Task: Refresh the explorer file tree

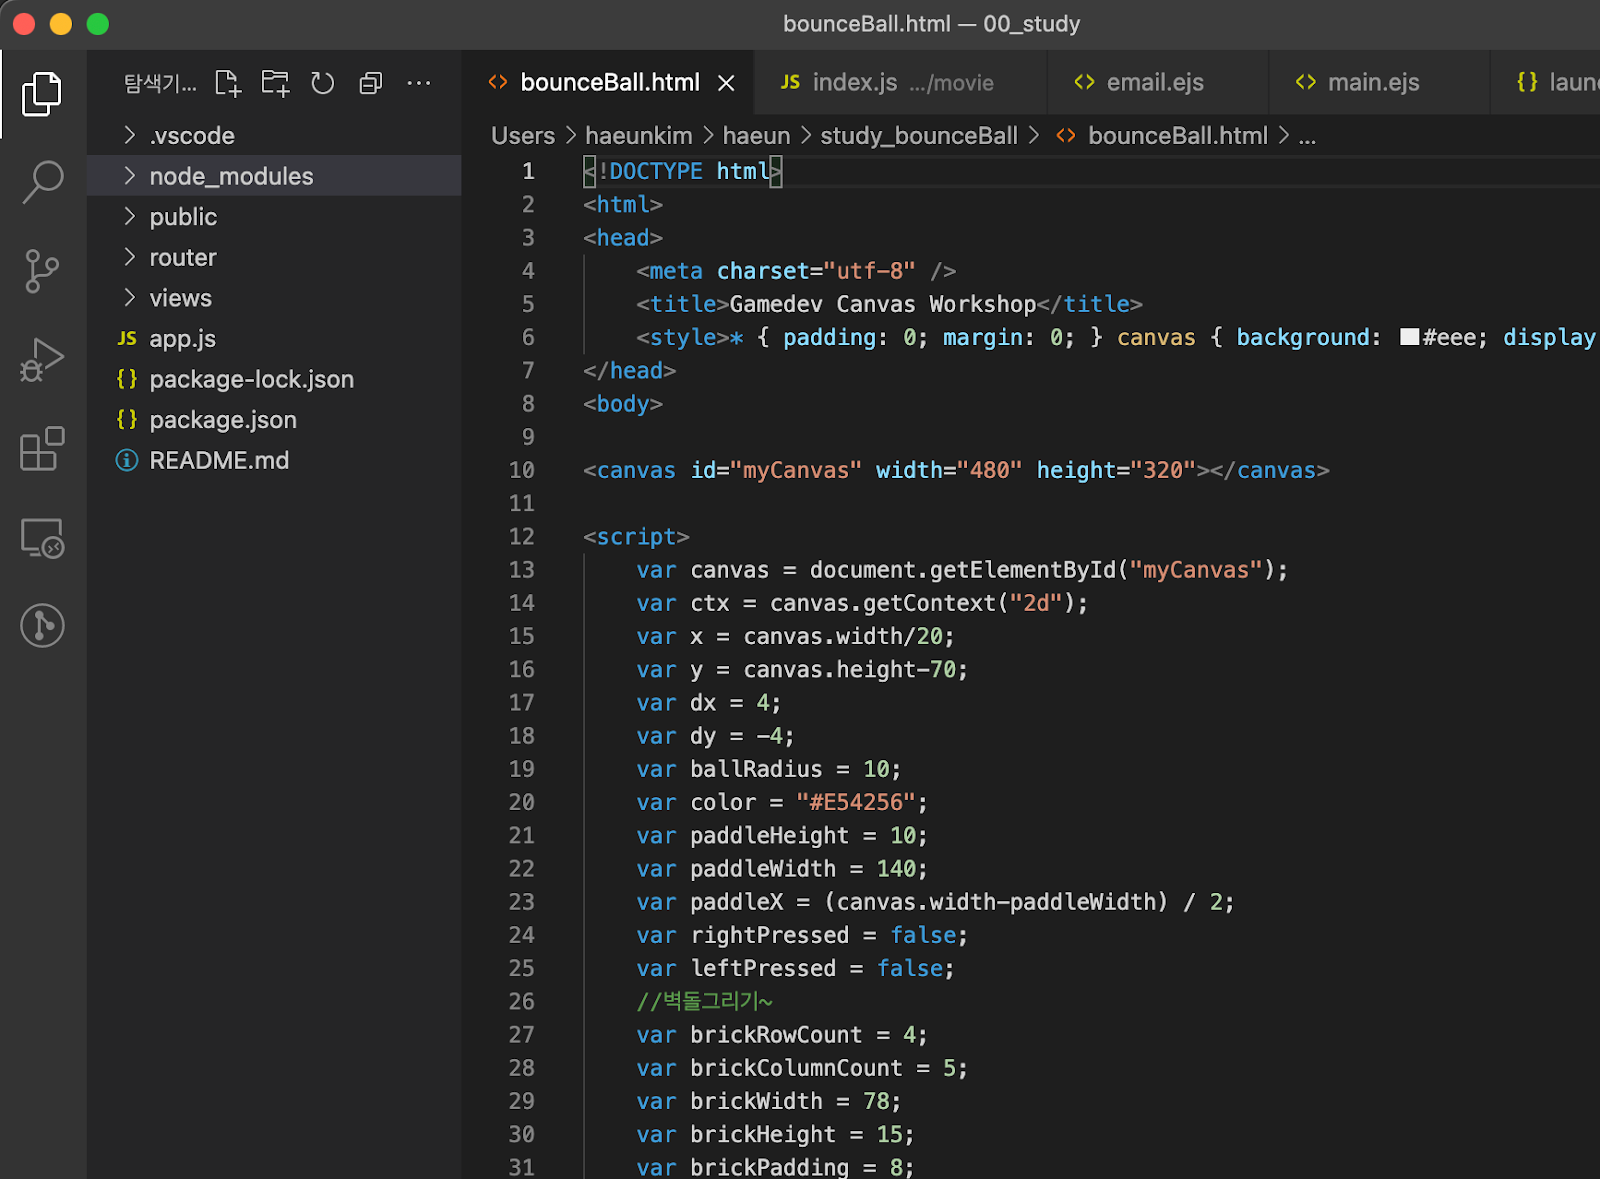Action: [322, 83]
